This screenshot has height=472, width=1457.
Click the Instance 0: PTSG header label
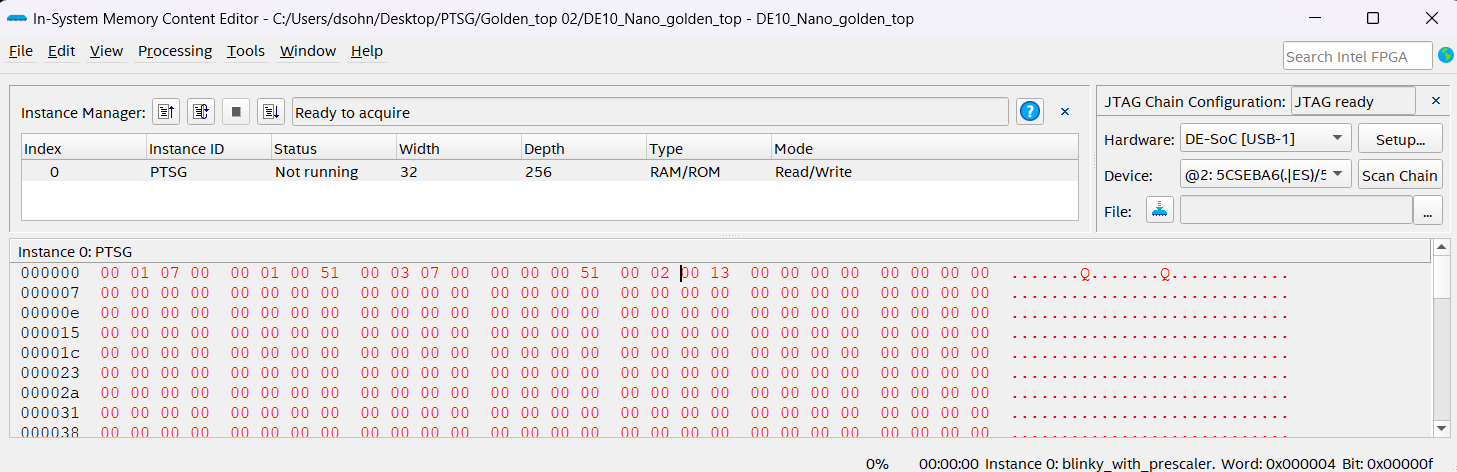pos(75,252)
